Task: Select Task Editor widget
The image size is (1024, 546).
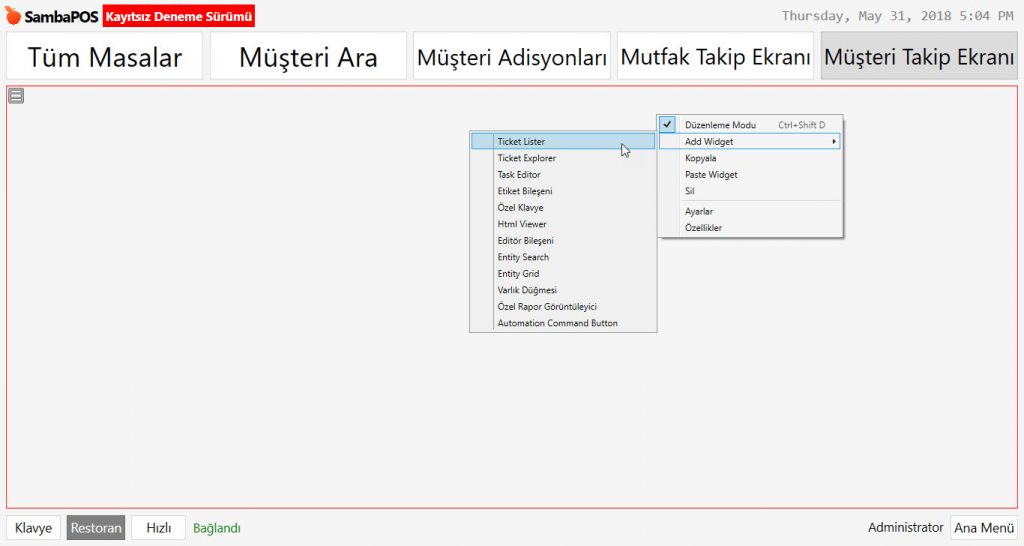Action: (519, 175)
